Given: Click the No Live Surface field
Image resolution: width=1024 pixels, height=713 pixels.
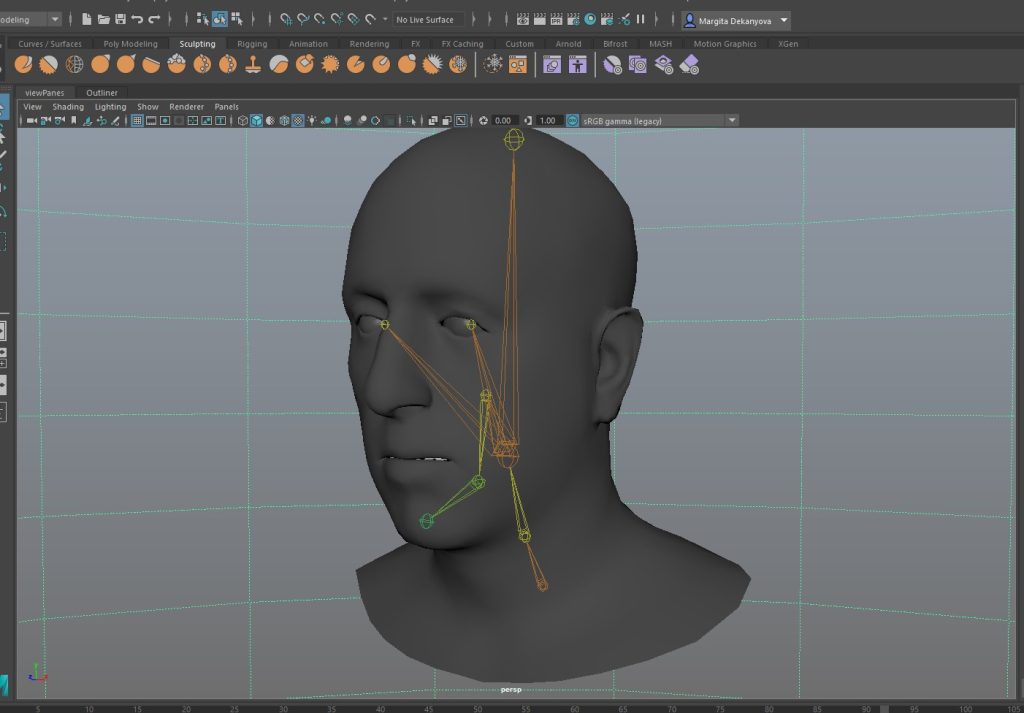Looking at the screenshot, I should [425, 19].
